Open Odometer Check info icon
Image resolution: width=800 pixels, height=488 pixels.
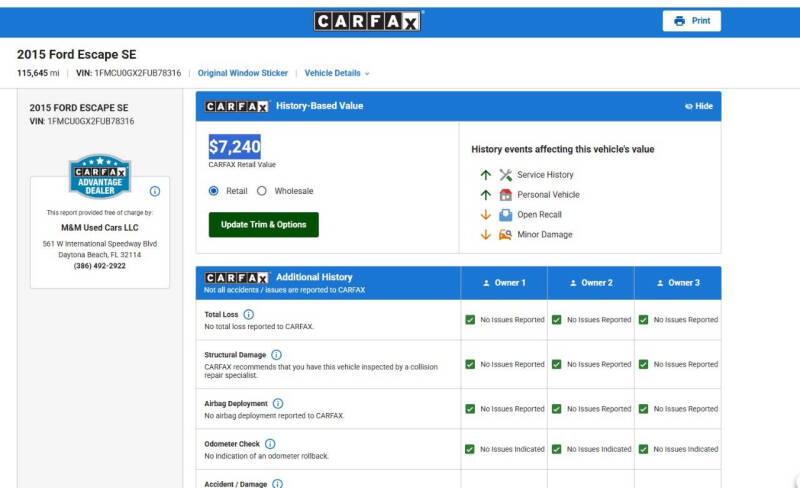coord(270,444)
